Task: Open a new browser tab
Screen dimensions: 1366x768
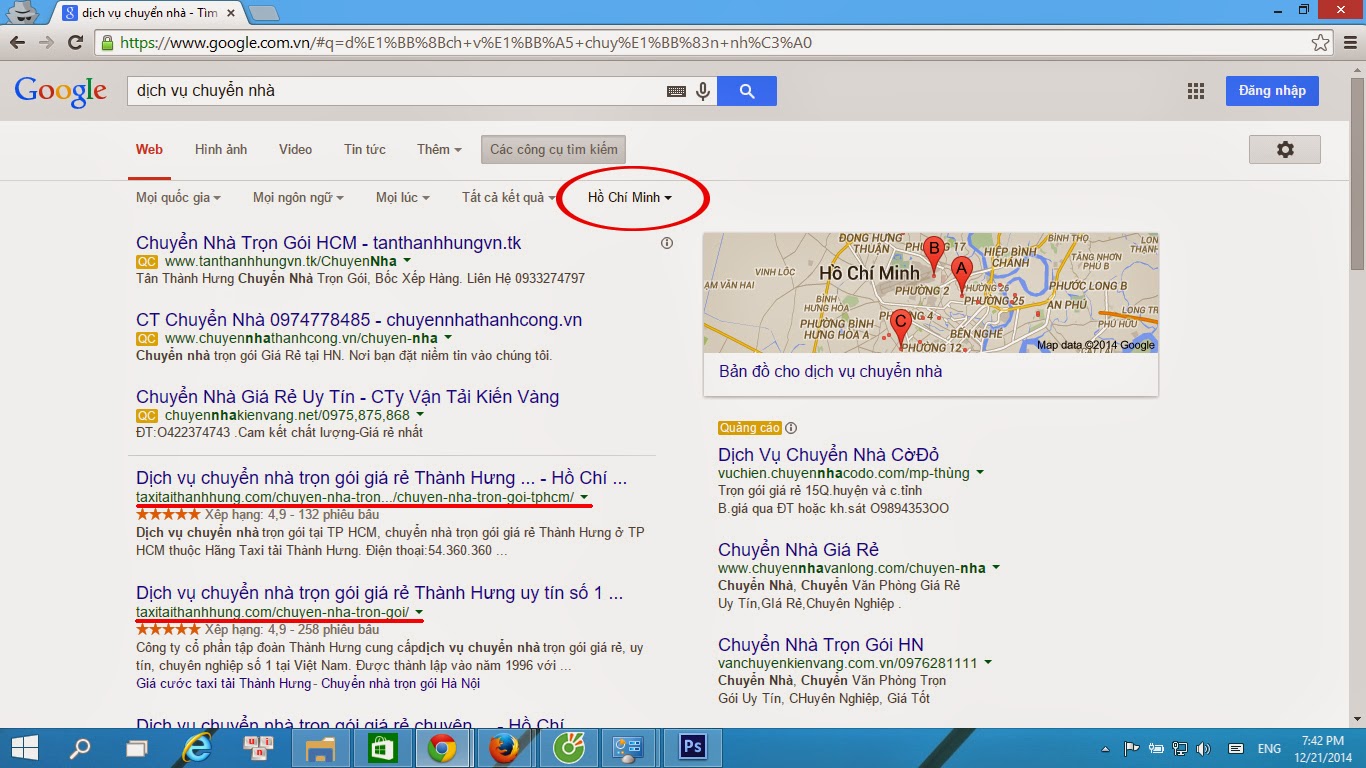Action: [263, 13]
